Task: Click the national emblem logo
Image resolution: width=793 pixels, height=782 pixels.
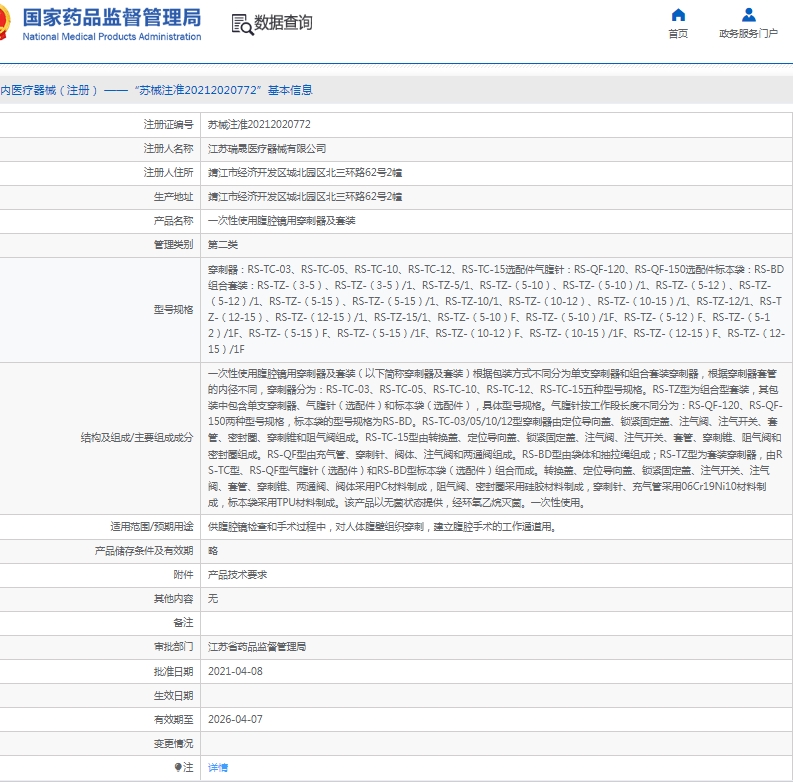Action: 4,22
